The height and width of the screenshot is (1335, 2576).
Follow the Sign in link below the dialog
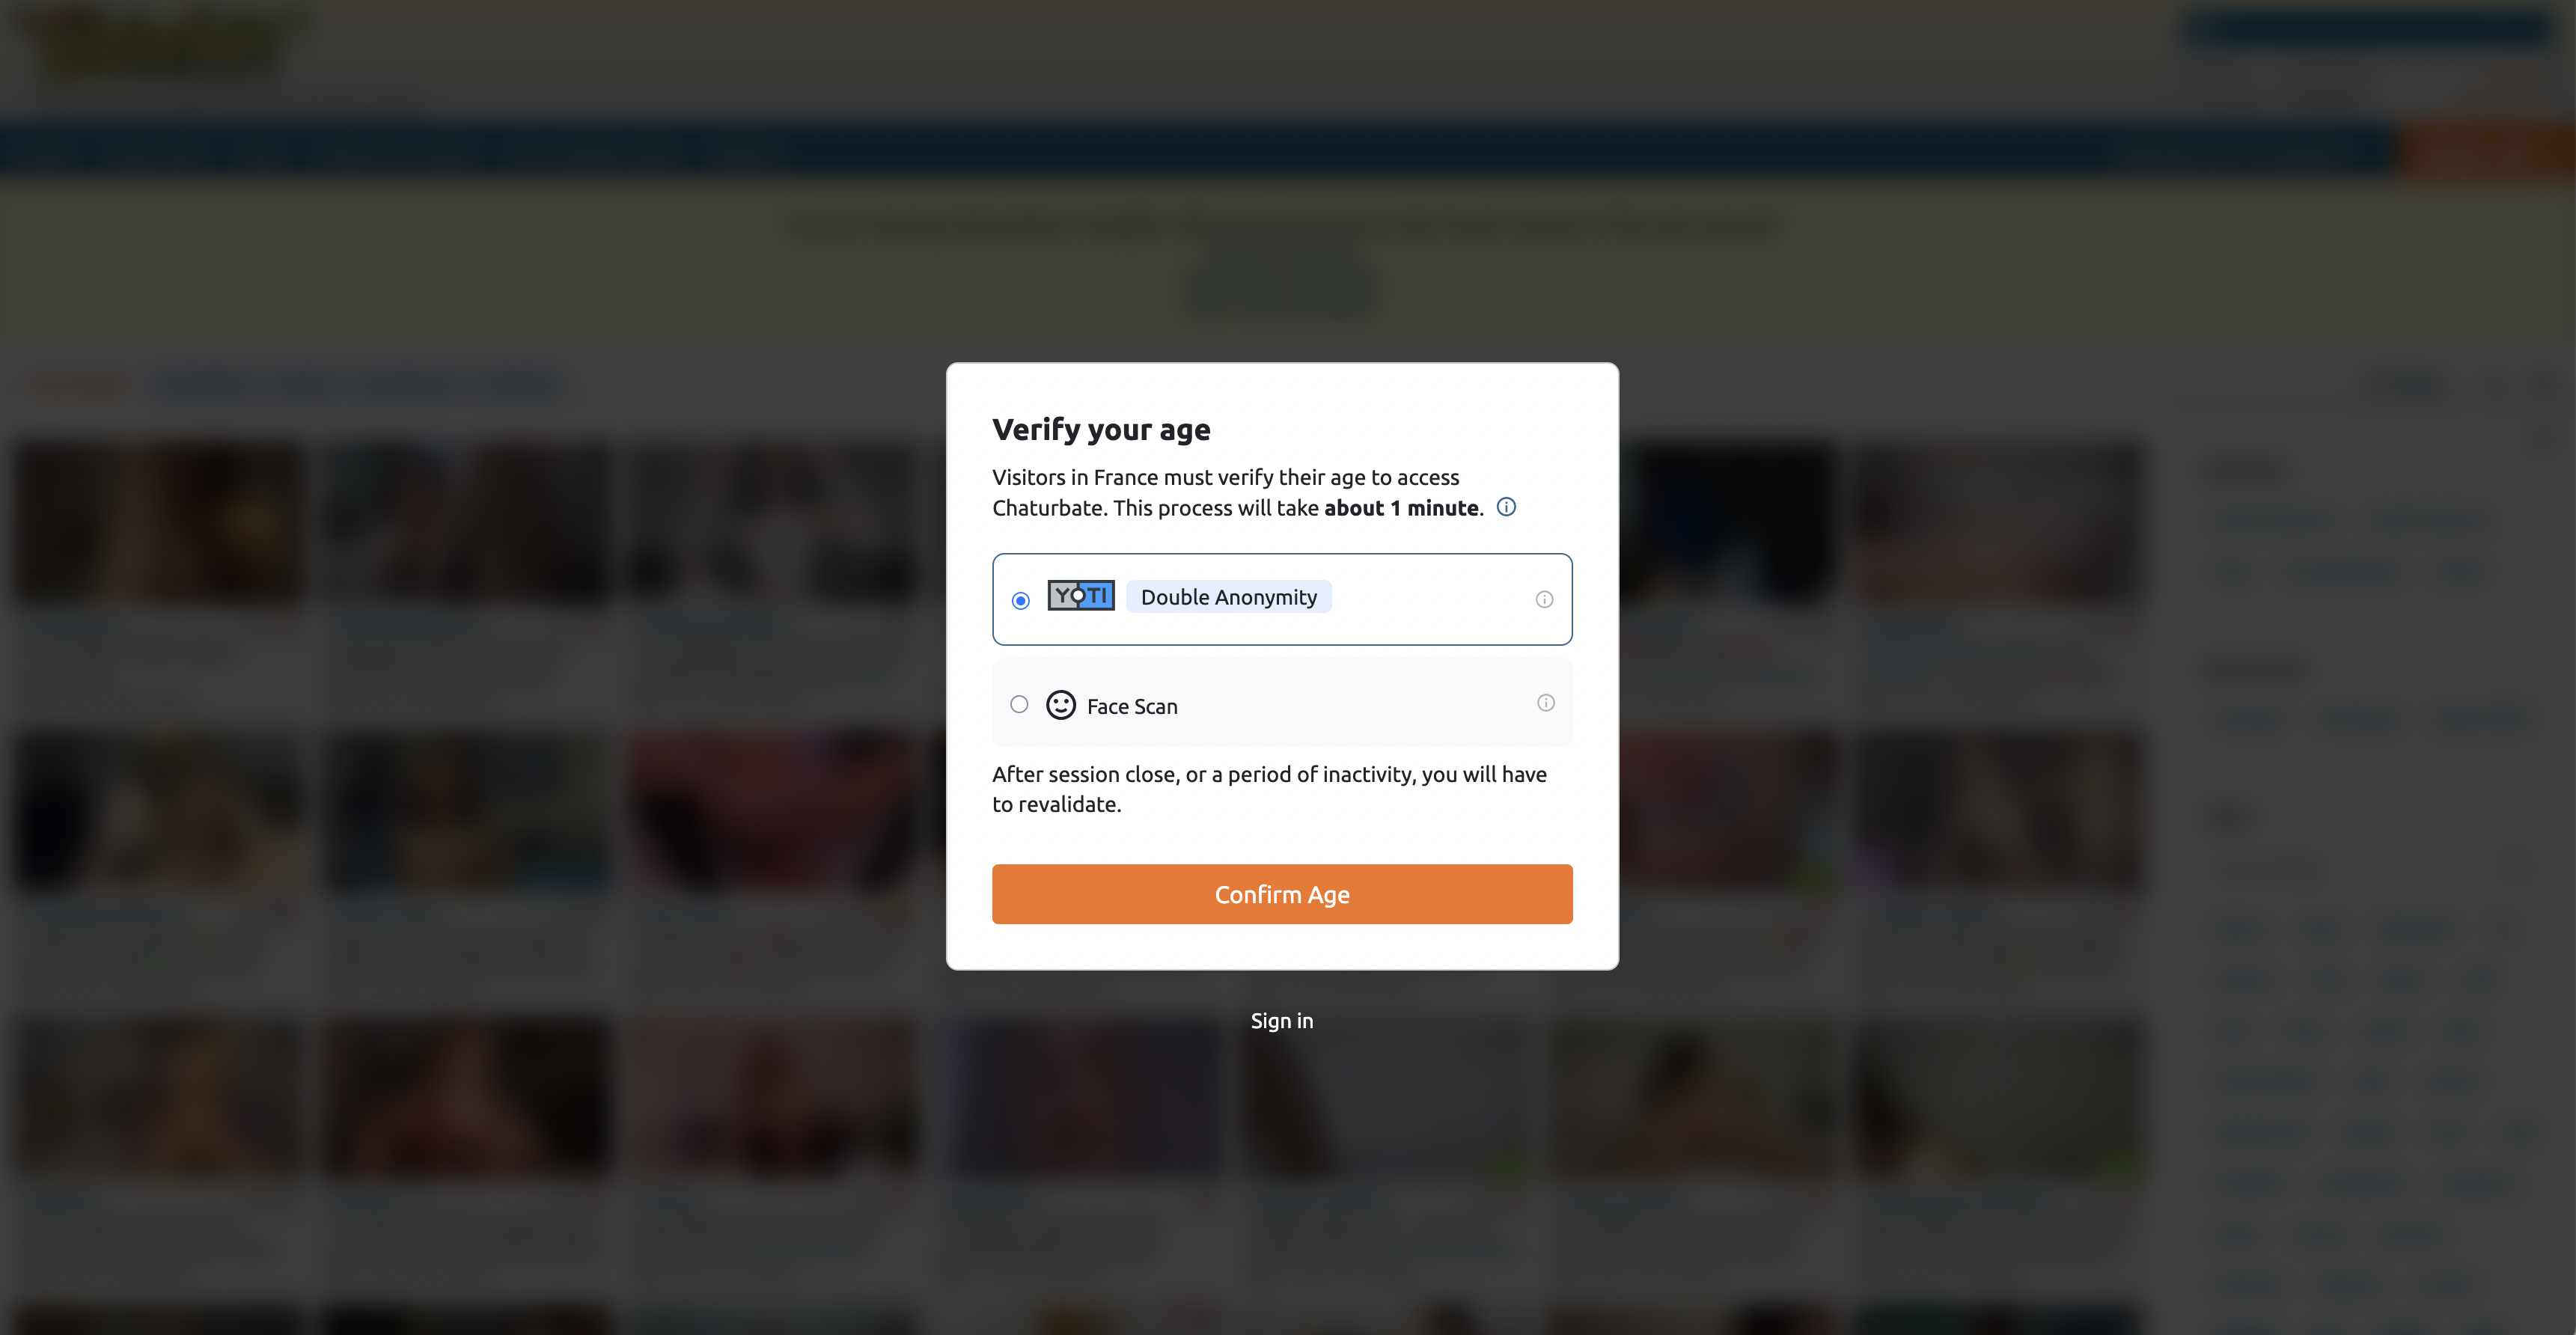coord(1282,1020)
